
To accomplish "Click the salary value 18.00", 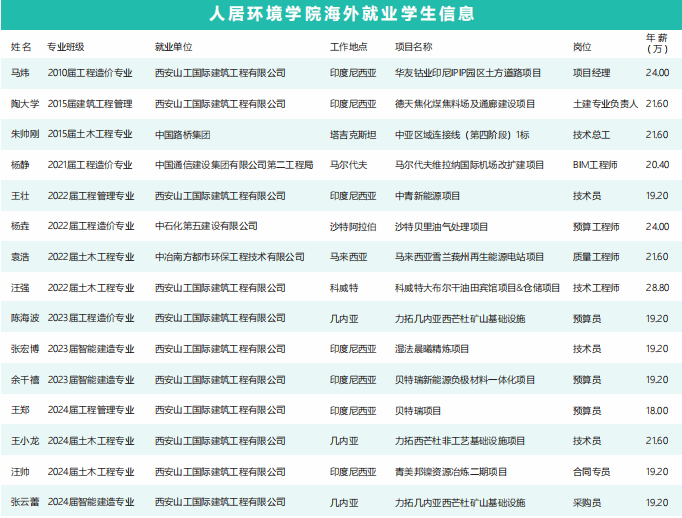I will (657, 410).
